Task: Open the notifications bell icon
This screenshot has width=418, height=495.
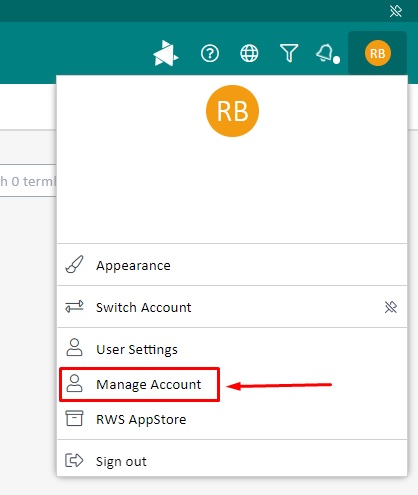Action: coord(327,53)
